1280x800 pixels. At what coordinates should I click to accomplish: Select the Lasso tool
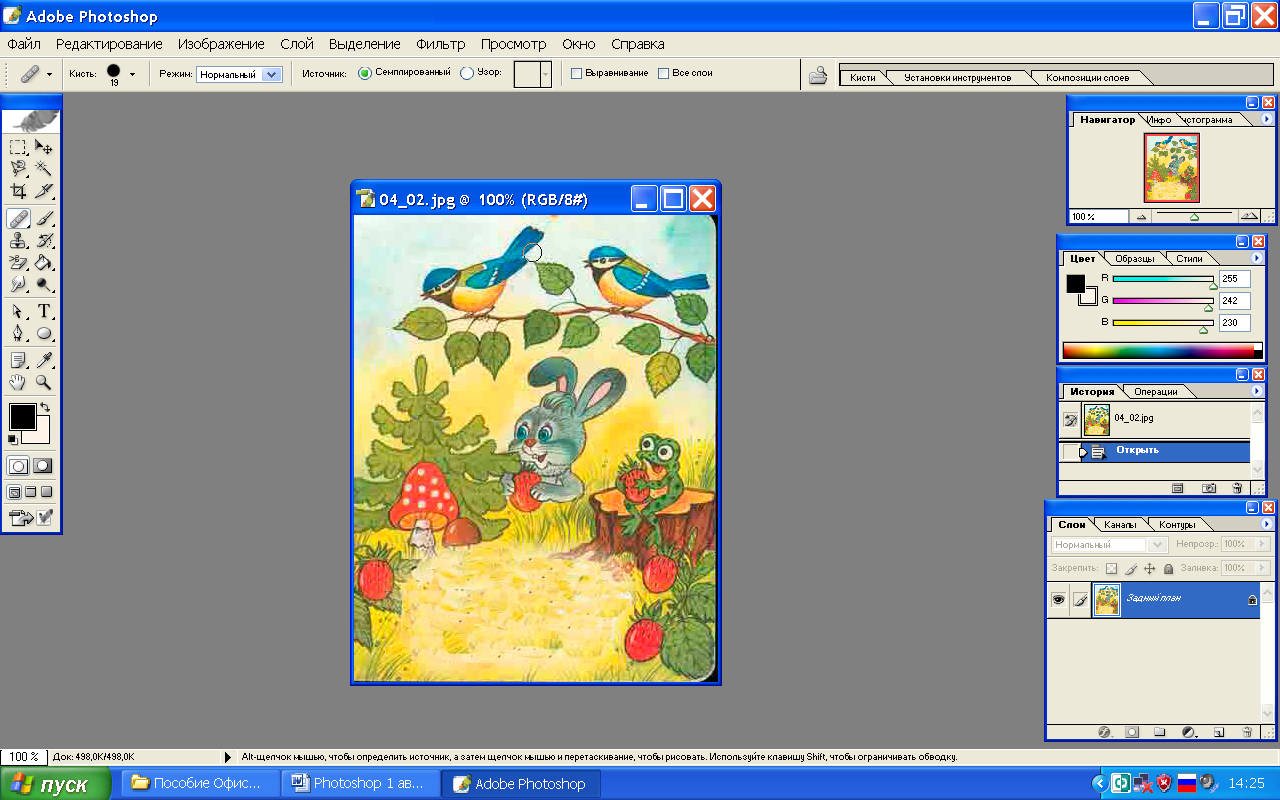[18, 169]
